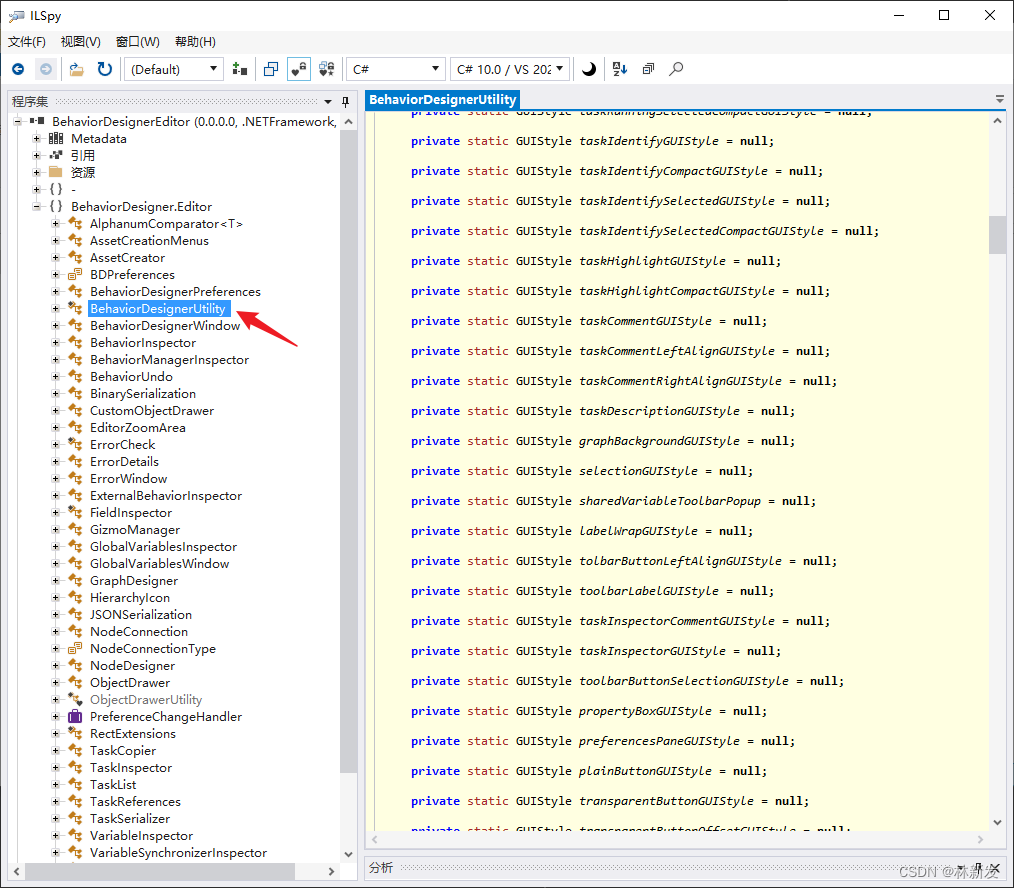Toggle show private and internal types
This screenshot has width=1014, height=888.
coord(299,69)
